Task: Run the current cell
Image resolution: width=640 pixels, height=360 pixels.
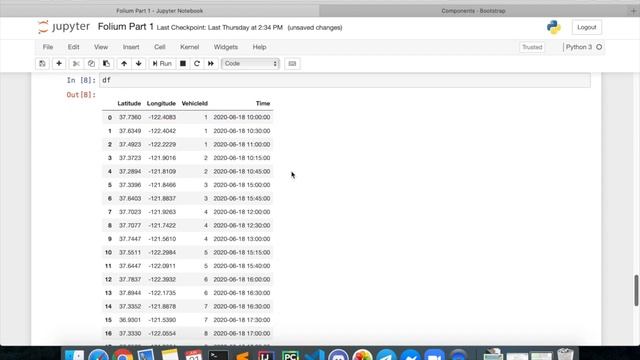Action: pyautogui.click(x=162, y=64)
